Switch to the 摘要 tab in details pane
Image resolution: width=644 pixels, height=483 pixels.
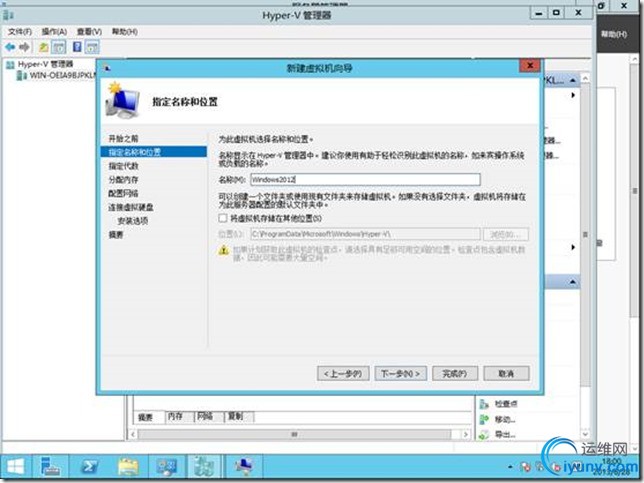[145, 417]
